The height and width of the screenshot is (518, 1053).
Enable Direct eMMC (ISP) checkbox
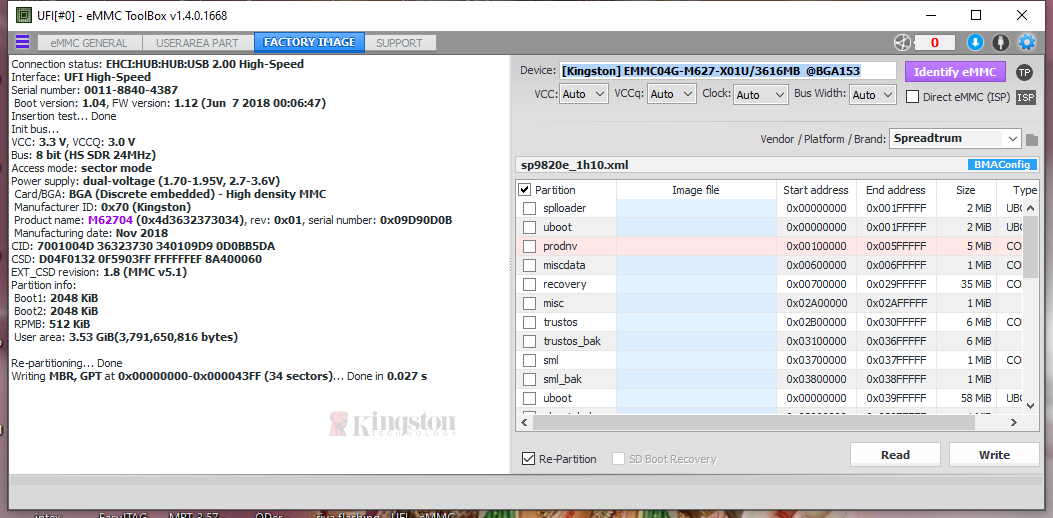click(913, 97)
